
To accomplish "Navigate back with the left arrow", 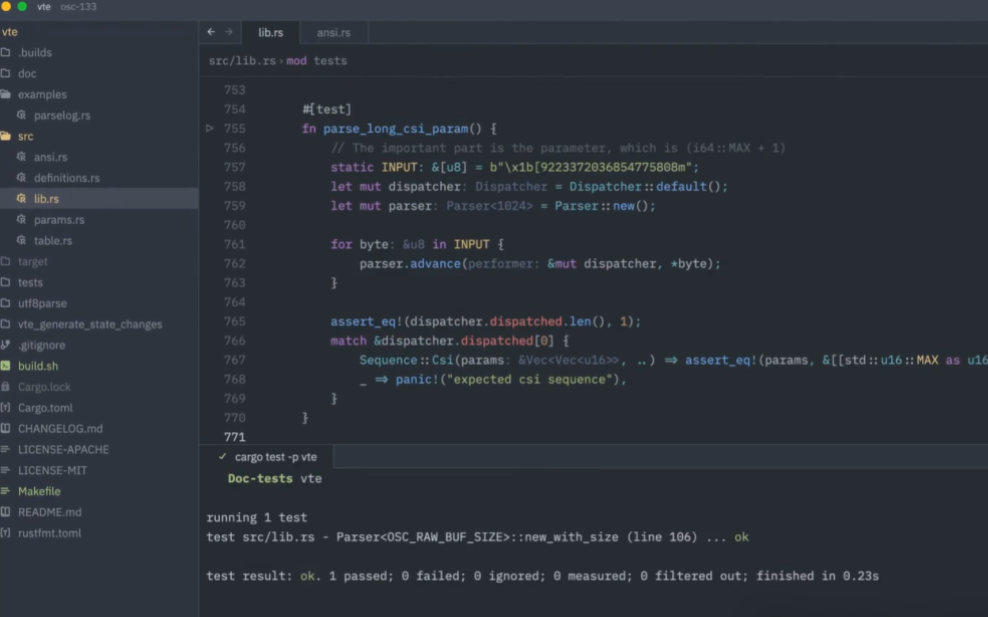I will 211,32.
